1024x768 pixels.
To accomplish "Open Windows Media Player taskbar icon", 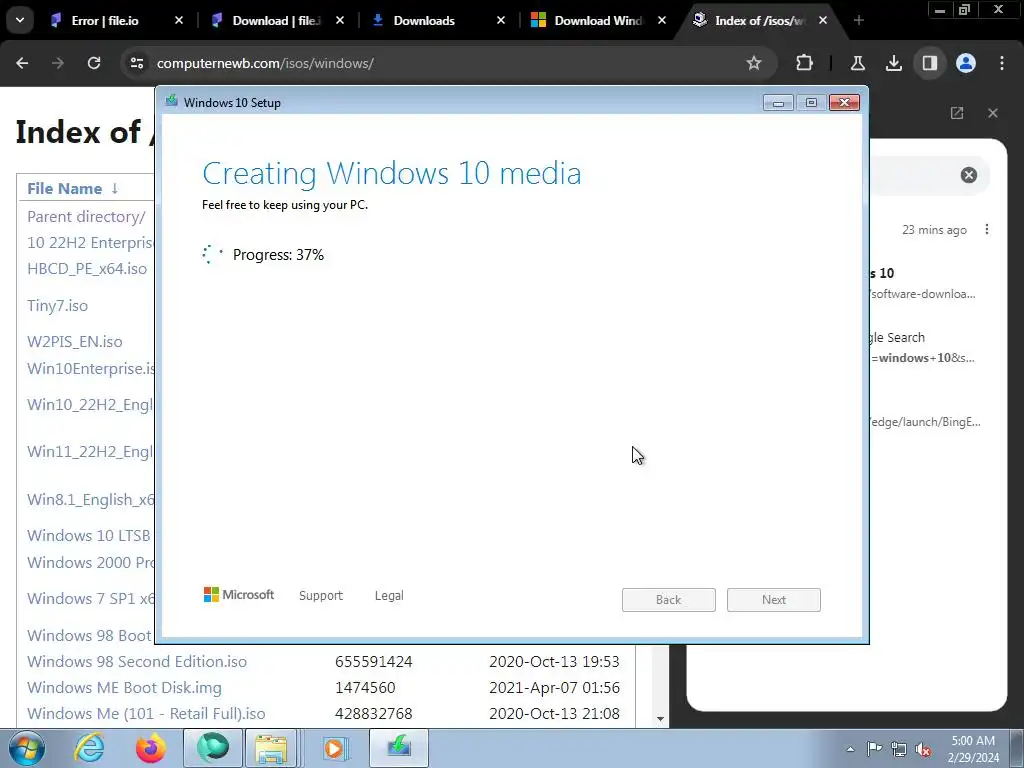I will pyautogui.click(x=335, y=748).
